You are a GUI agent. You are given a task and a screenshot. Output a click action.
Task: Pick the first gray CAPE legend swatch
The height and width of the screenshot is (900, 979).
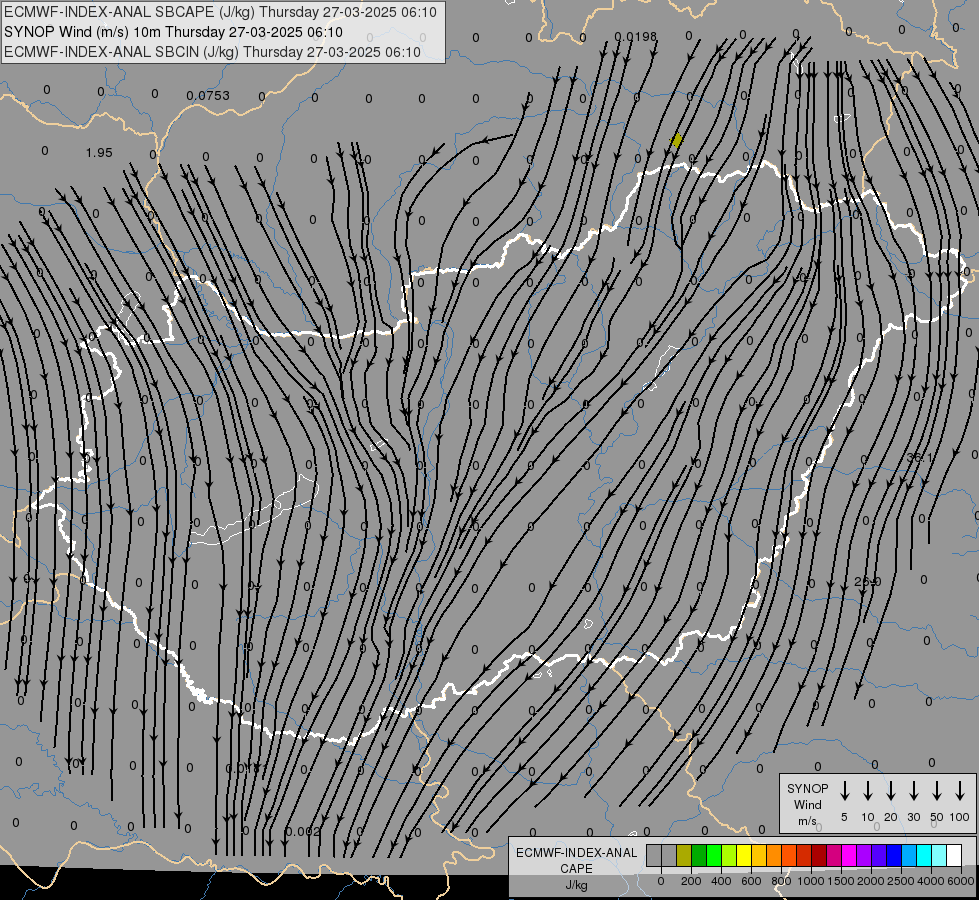(x=654, y=855)
